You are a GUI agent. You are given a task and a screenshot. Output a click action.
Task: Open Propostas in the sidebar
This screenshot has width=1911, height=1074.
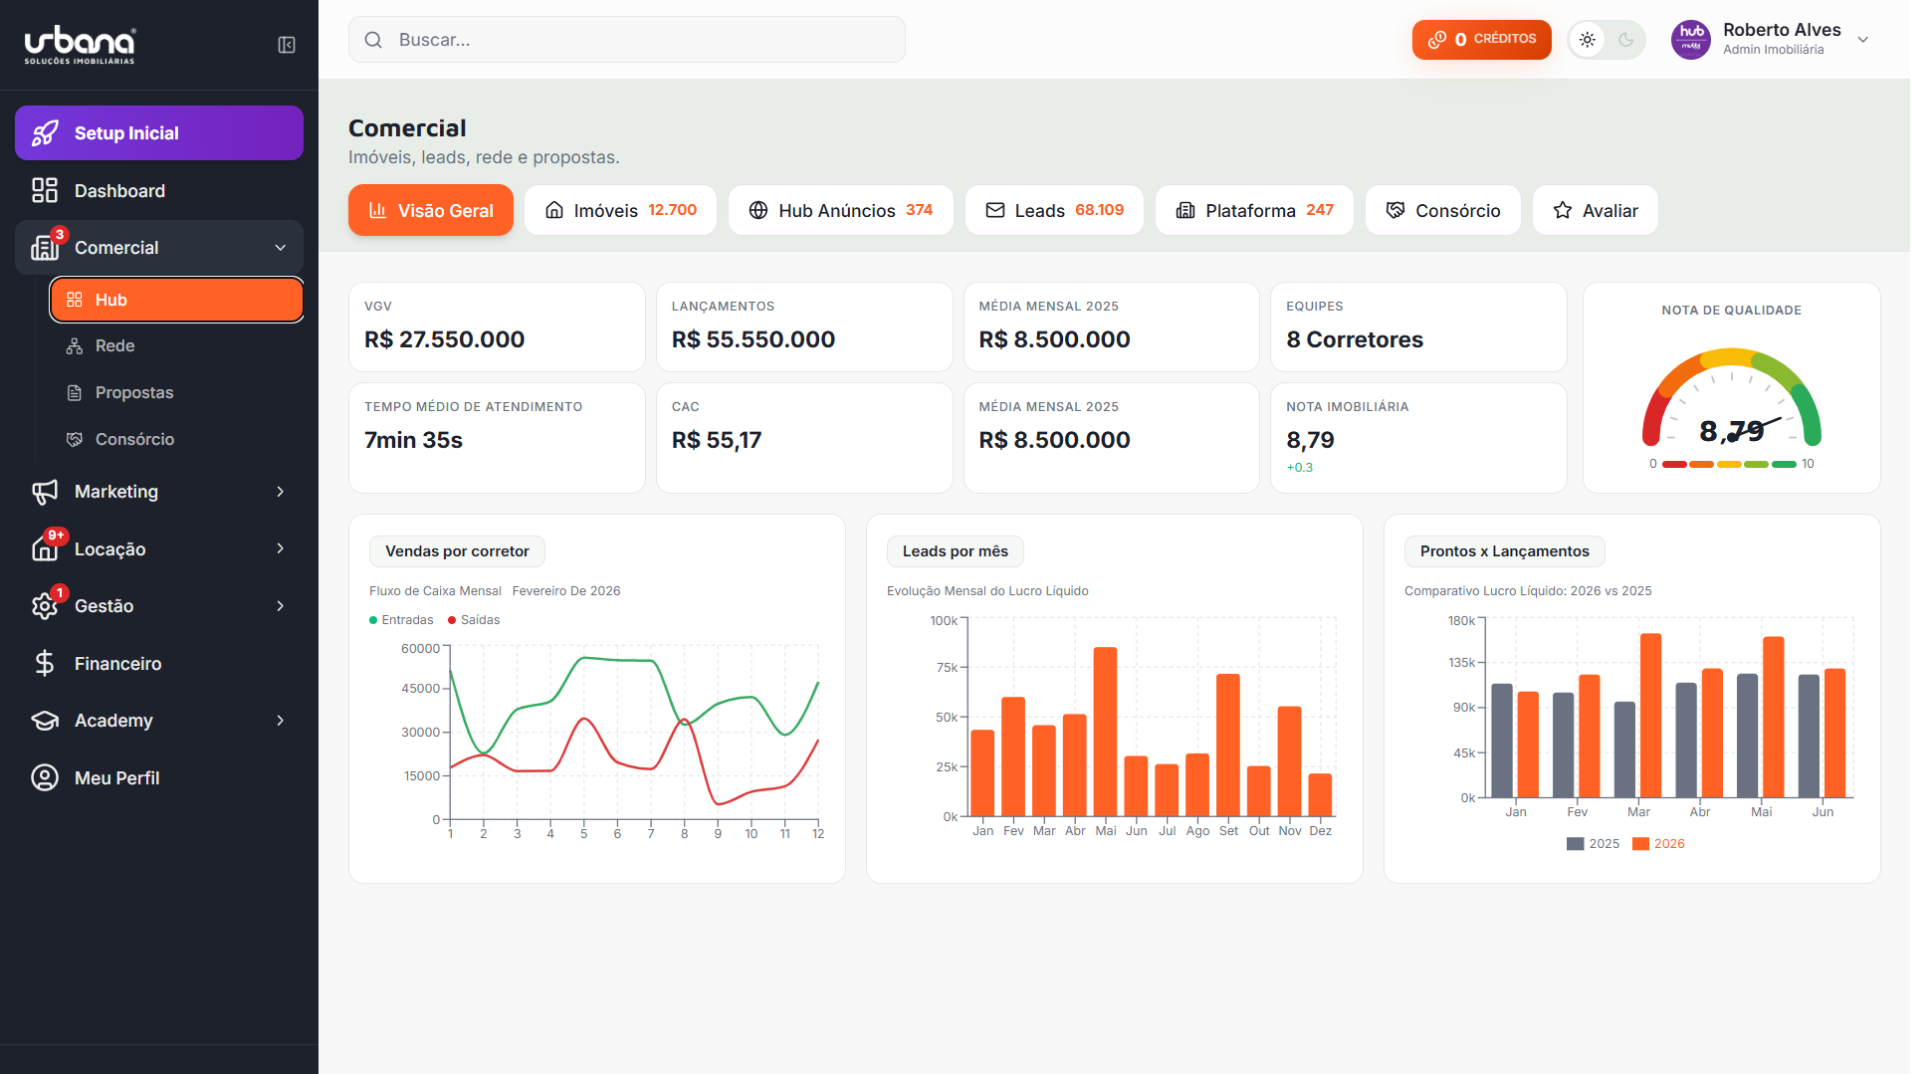[134, 392]
